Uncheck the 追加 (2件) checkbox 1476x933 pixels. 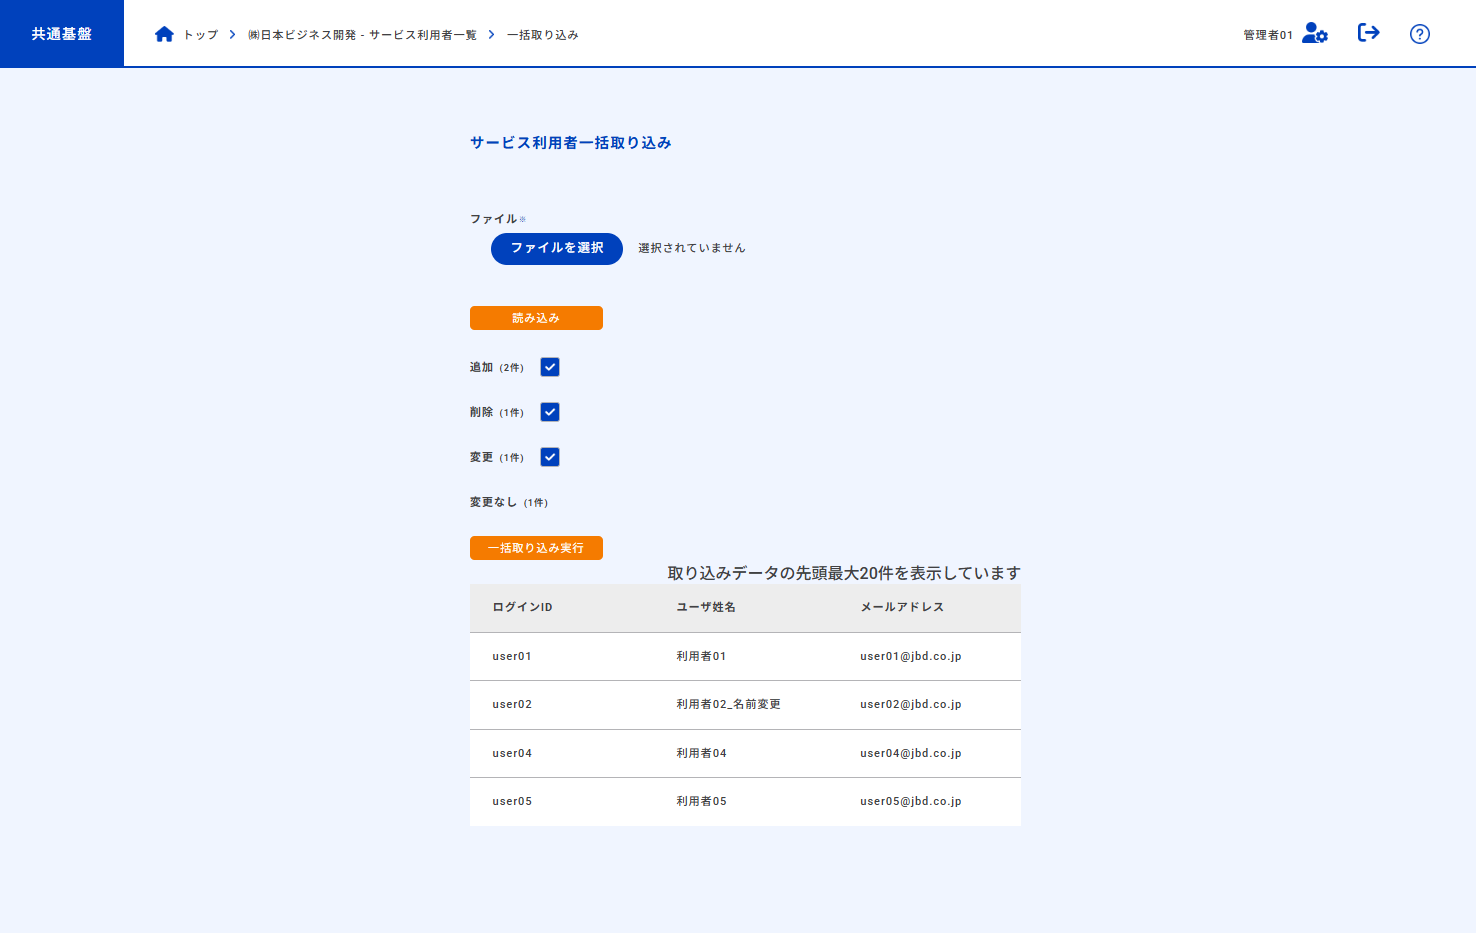(x=549, y=366)
